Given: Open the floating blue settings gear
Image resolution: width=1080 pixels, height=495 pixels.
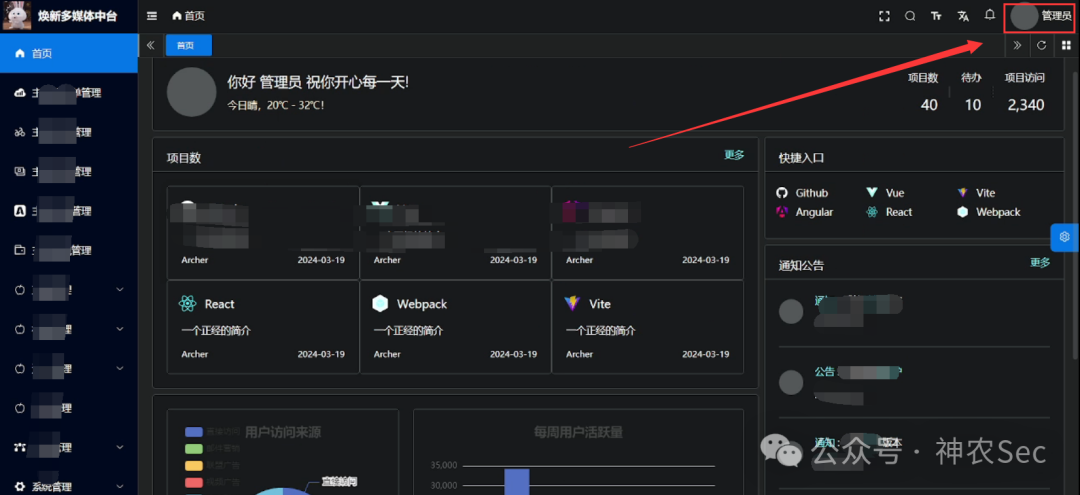Looking at the screenshot, I should [1064, 237].
